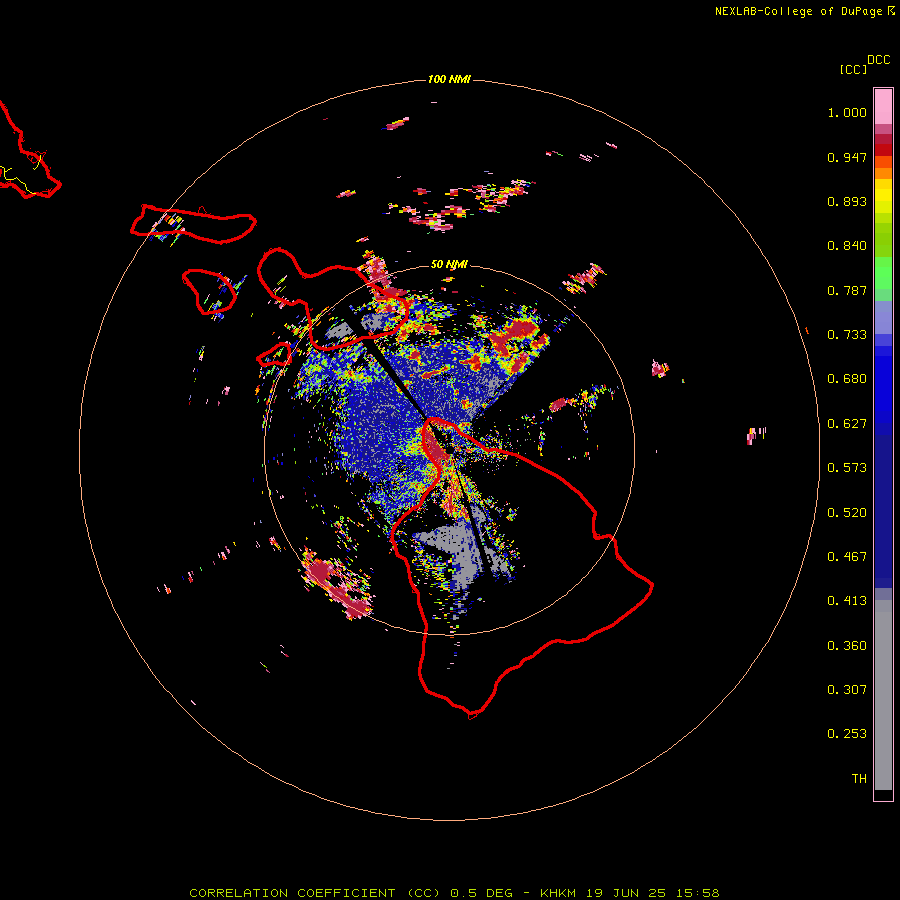This screenshot has height=900, width=900.
Task: Select the 0.627 legend value
Action: [847, 424]
